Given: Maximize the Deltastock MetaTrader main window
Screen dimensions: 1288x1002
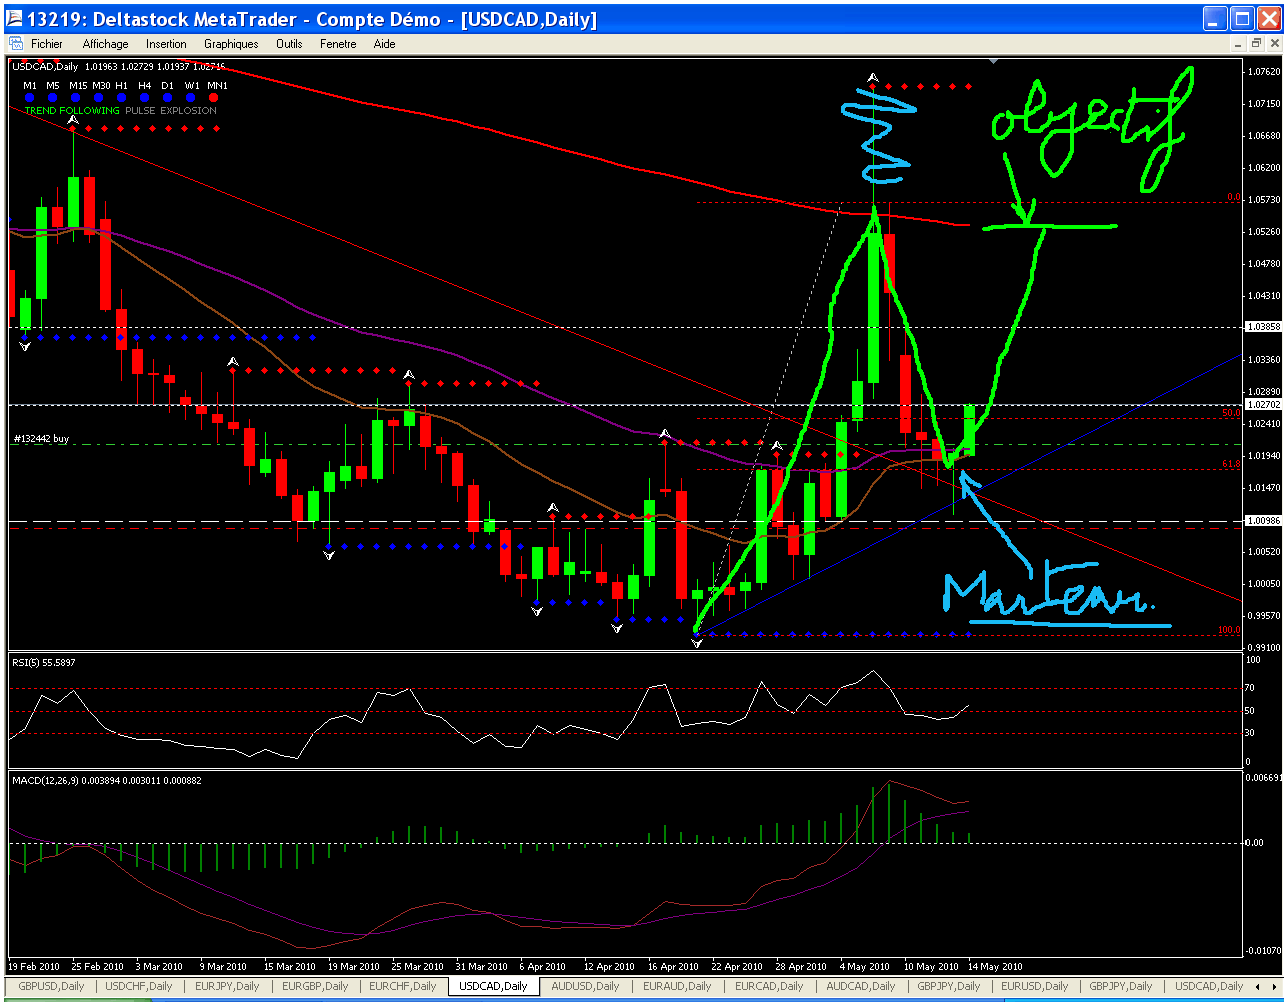Looking at the screenshot, I should click(1242, 19).
